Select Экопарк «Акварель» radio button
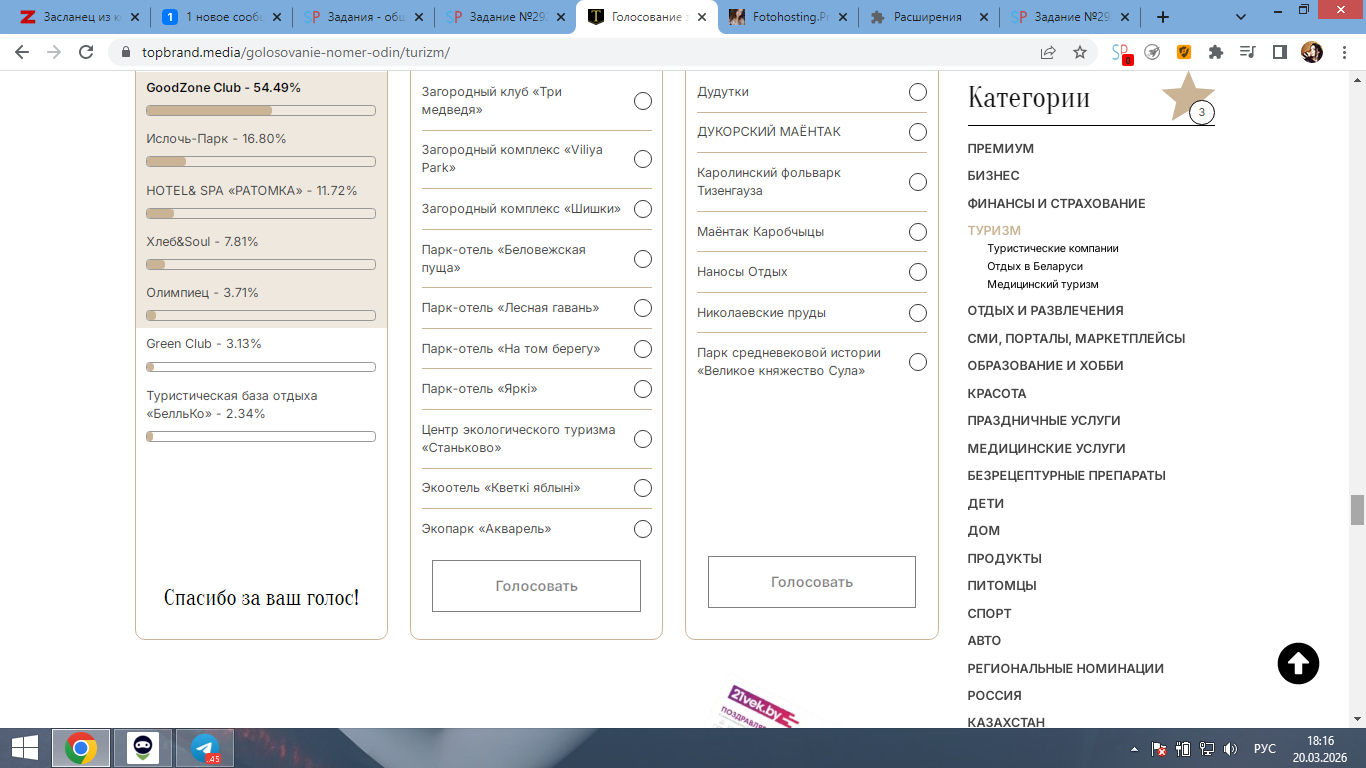1366x768 pixels. click(643, 529)
